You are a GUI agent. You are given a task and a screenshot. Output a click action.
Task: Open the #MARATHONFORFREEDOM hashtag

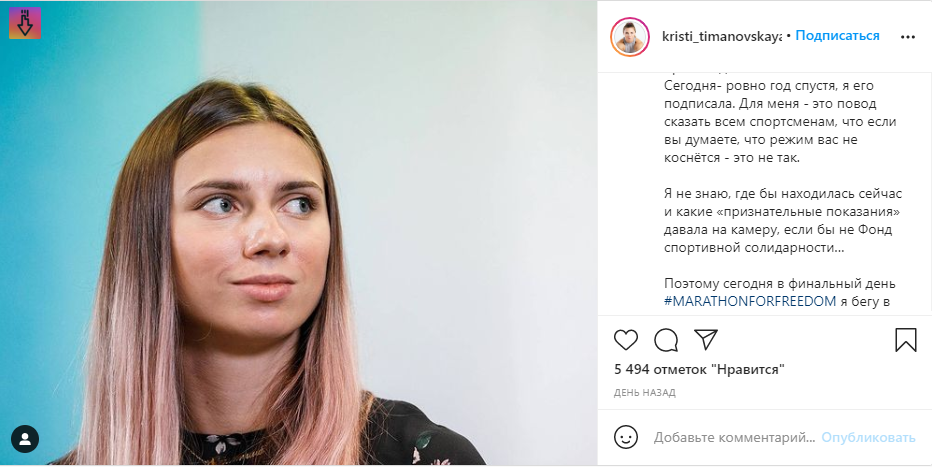click(x=750, y=301)
